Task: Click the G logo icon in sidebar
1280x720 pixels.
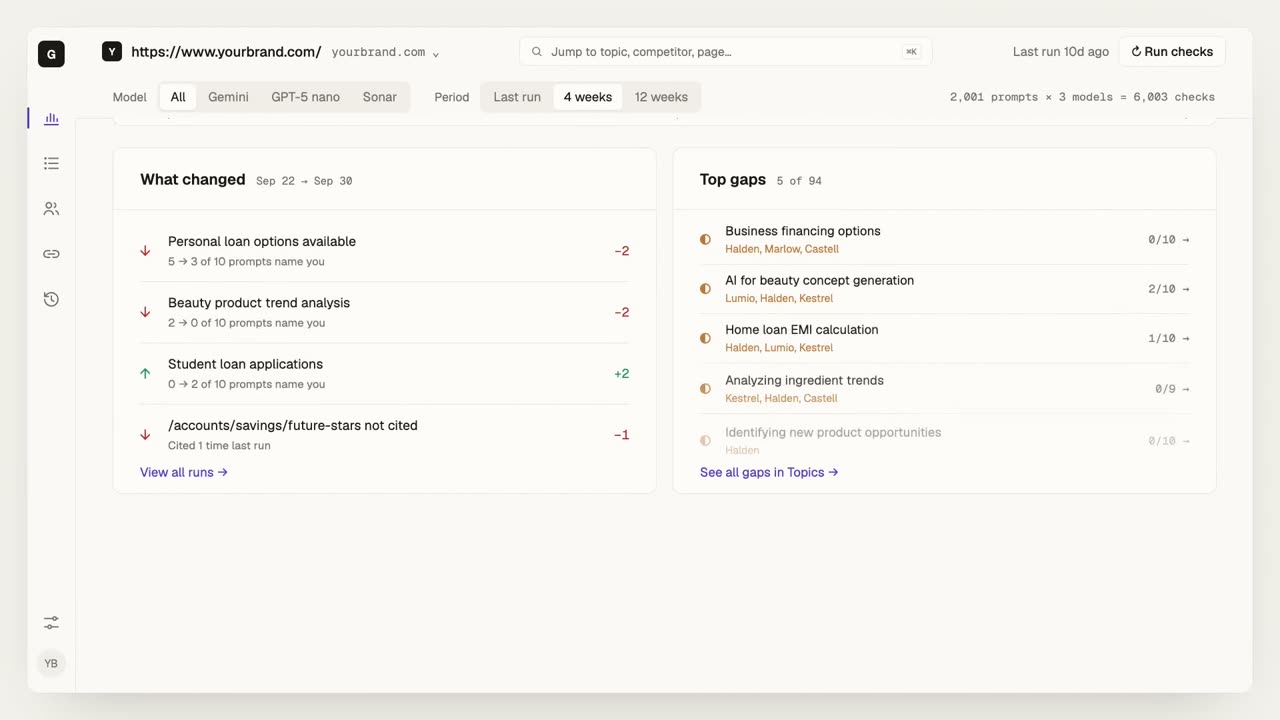Action: (51, 54)
